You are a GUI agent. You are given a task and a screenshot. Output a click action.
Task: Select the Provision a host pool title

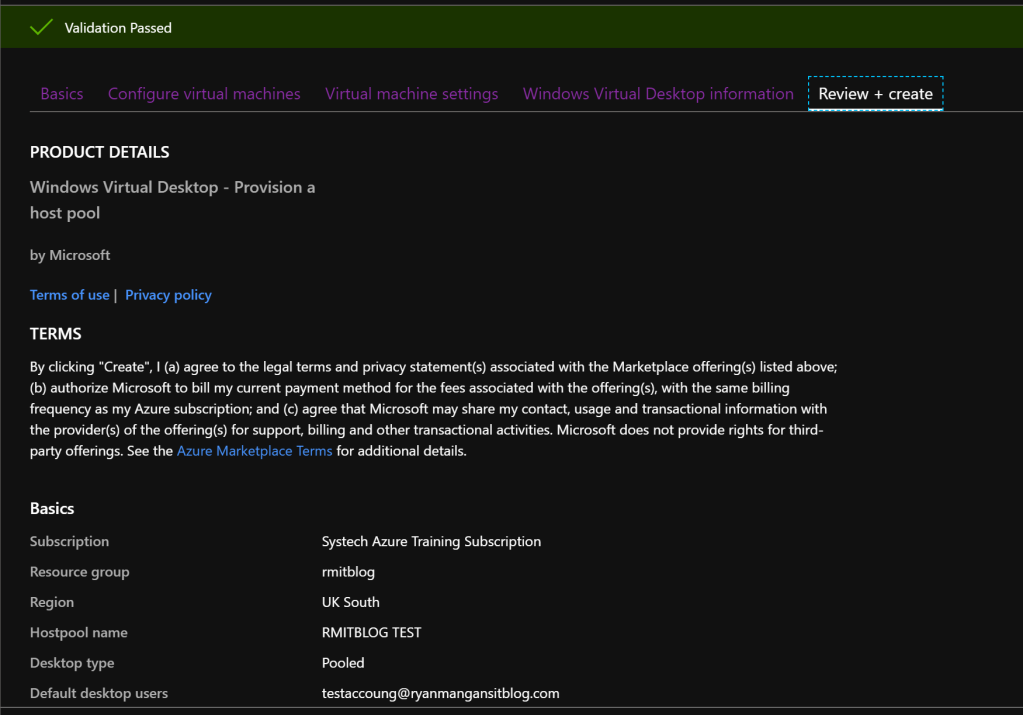[172, 200]
